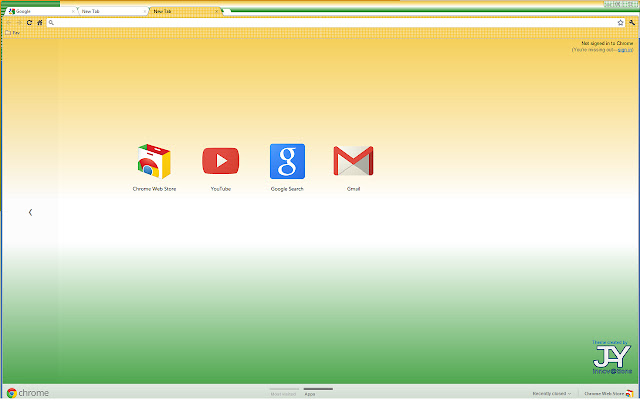Image resolution: width=640 pixels, height=400 pixels.
Task: Open the Chrome Web Store footer link
Action: point(608,394)
